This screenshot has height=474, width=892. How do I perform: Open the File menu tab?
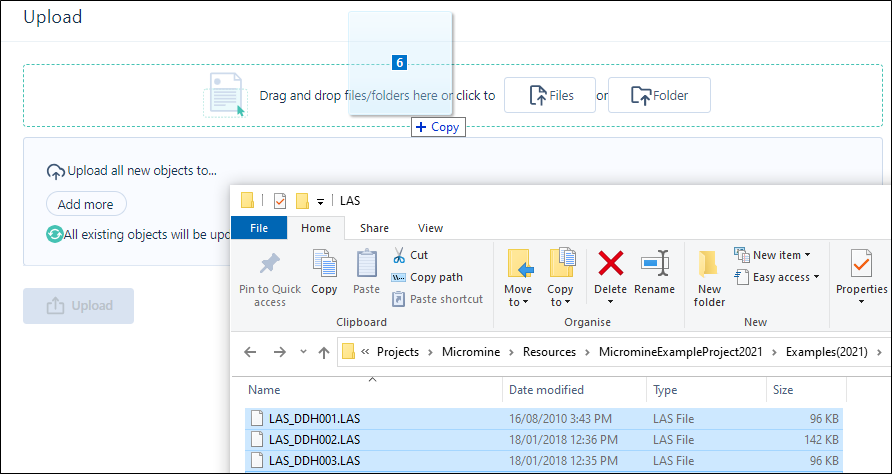[x=259, y=228]
